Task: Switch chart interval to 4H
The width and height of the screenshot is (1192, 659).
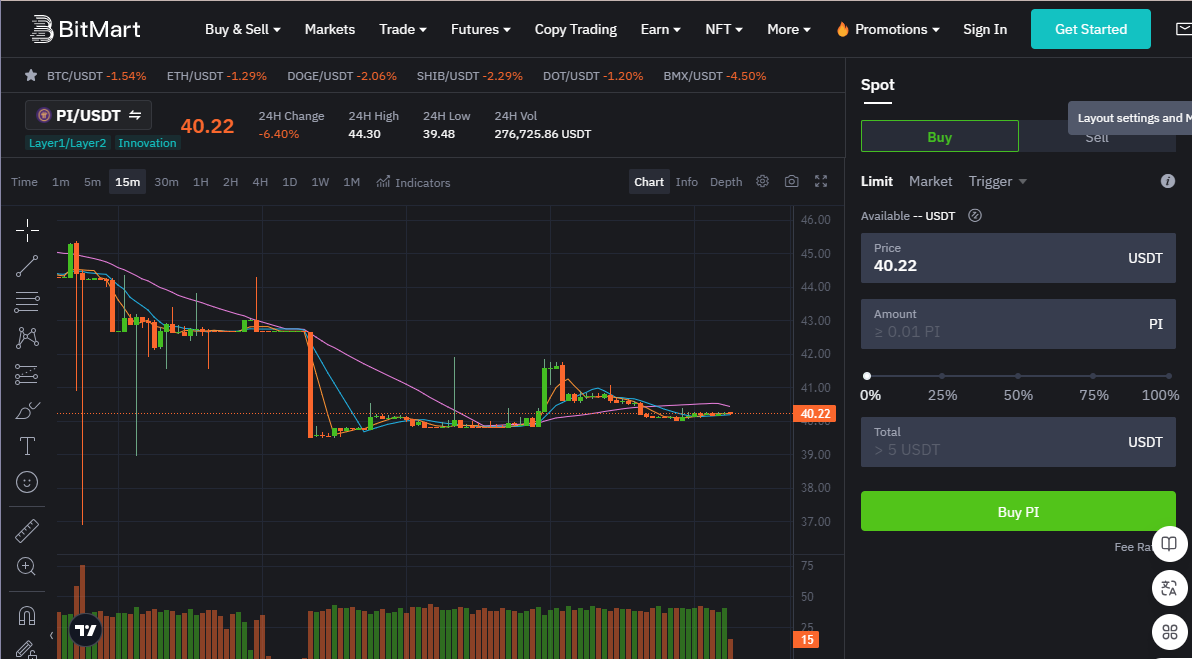Action: click(260, 182)
